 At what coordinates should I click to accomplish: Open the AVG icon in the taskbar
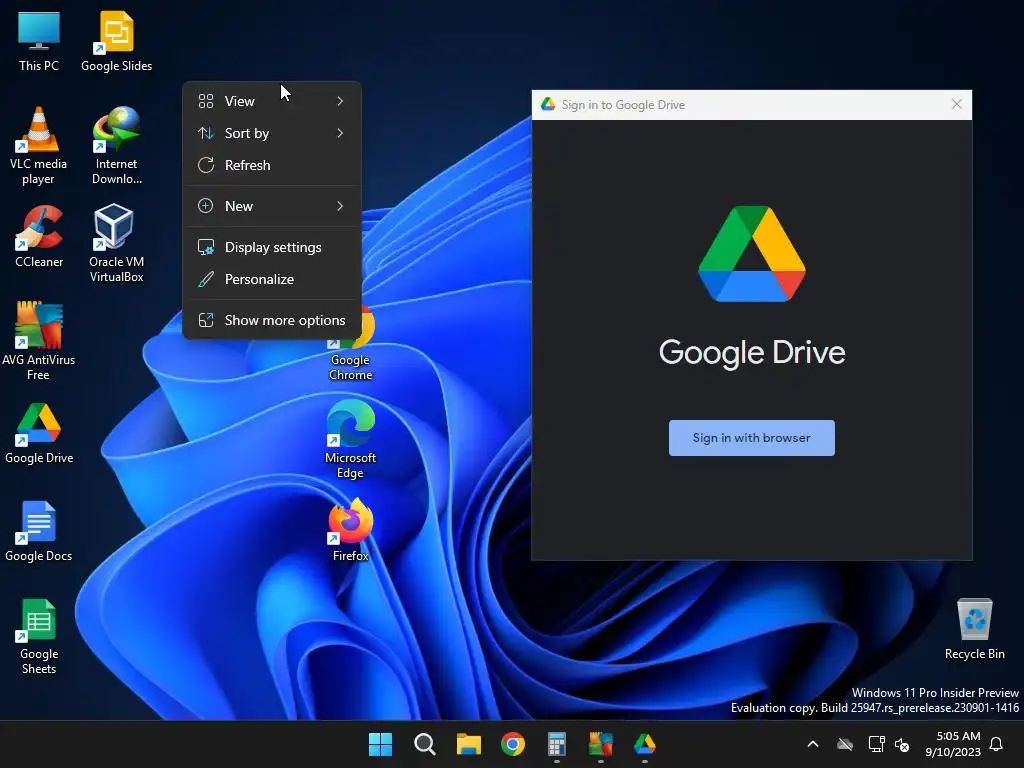click(x=601, y=744)
